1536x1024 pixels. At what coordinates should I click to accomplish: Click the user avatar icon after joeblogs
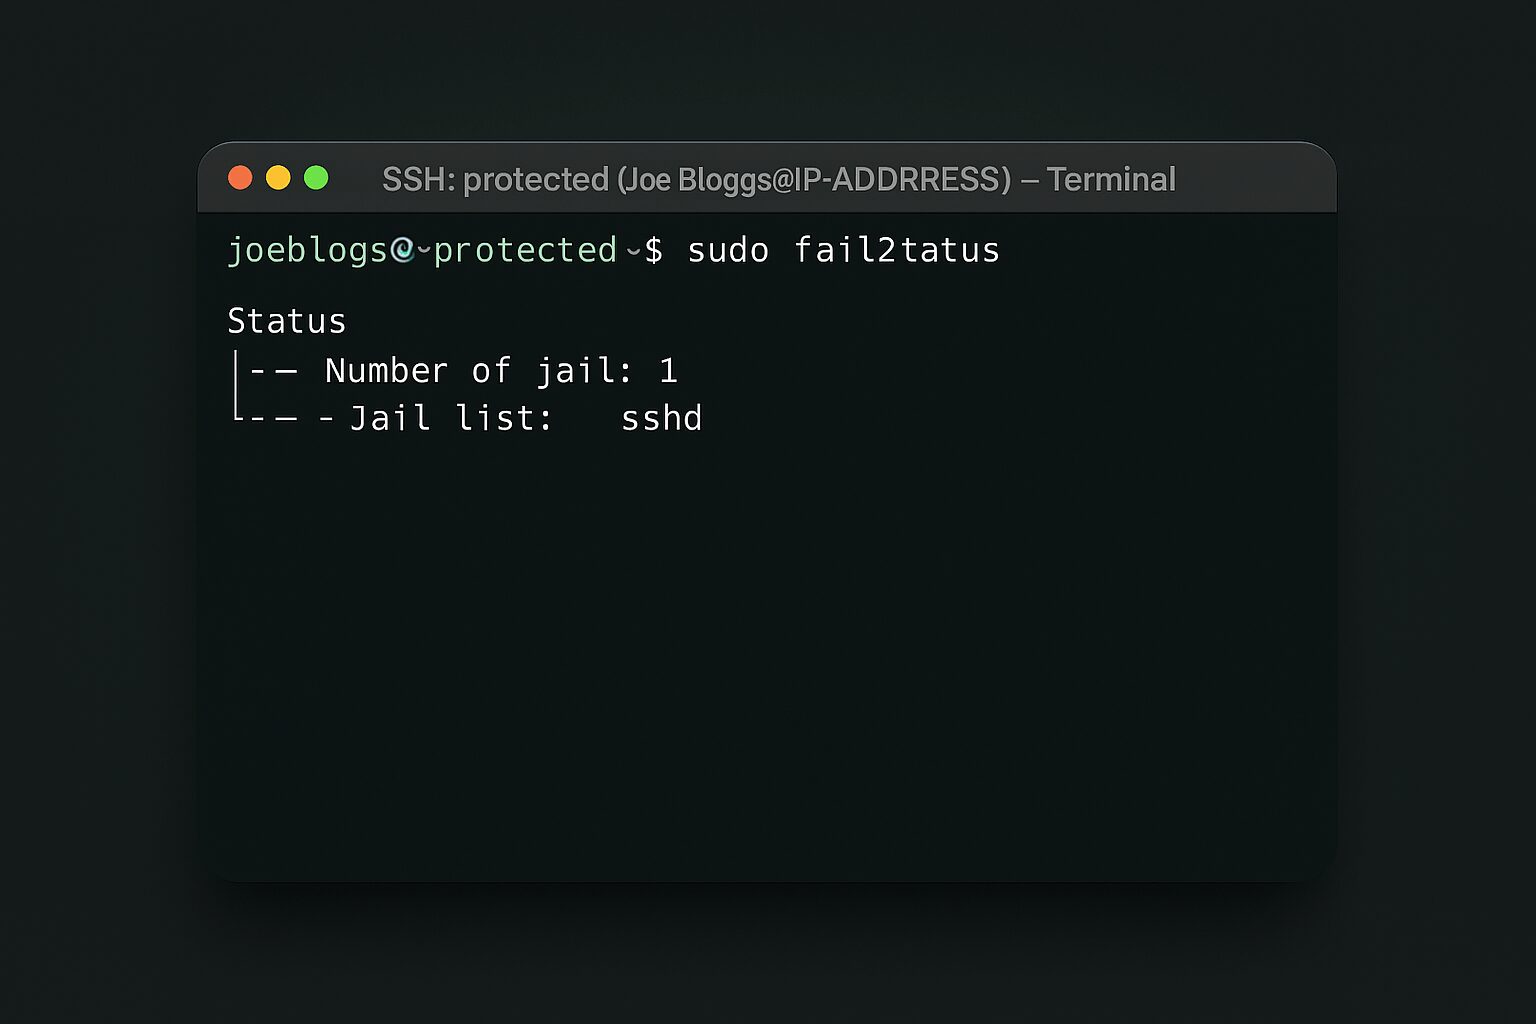[x=403, y=250]
